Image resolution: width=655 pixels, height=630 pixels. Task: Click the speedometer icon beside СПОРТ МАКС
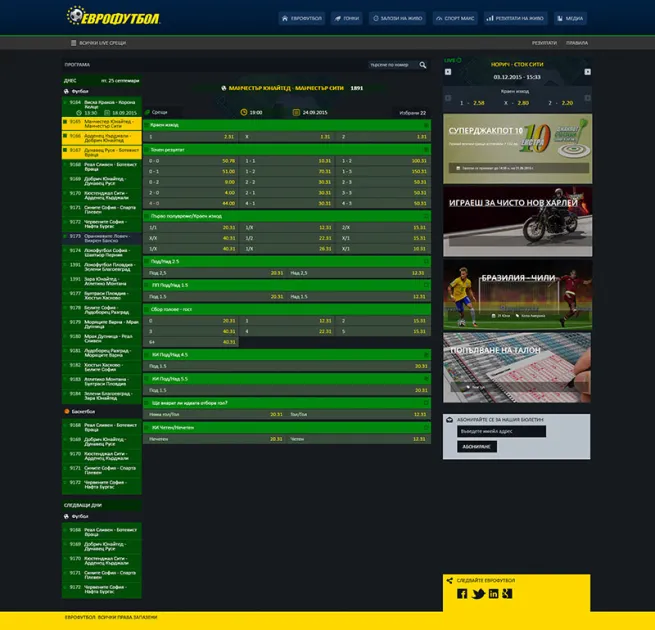[439, 18]
